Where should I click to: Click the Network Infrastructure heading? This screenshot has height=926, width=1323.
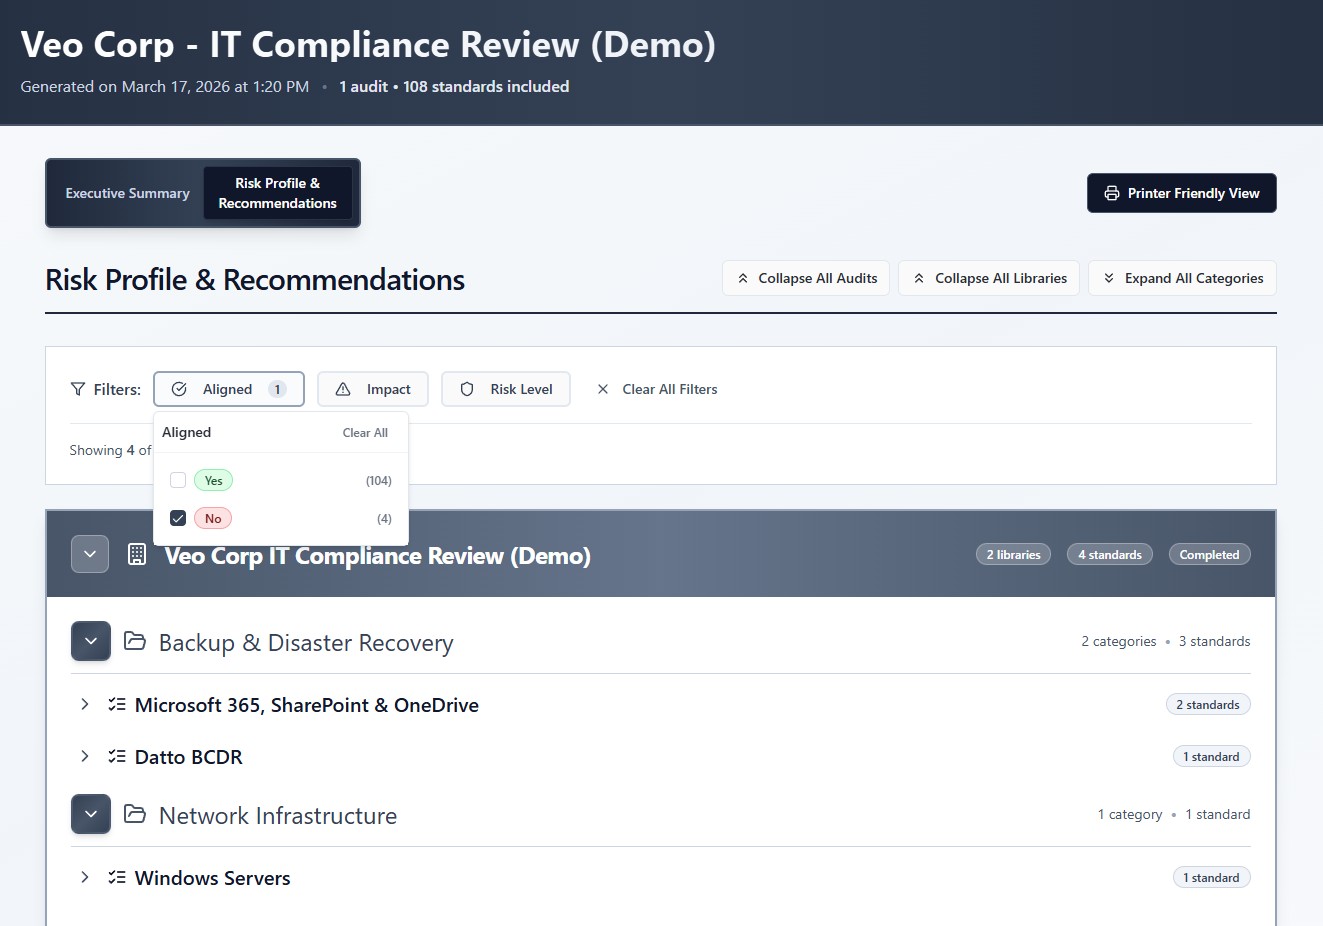tap(278, 815)
